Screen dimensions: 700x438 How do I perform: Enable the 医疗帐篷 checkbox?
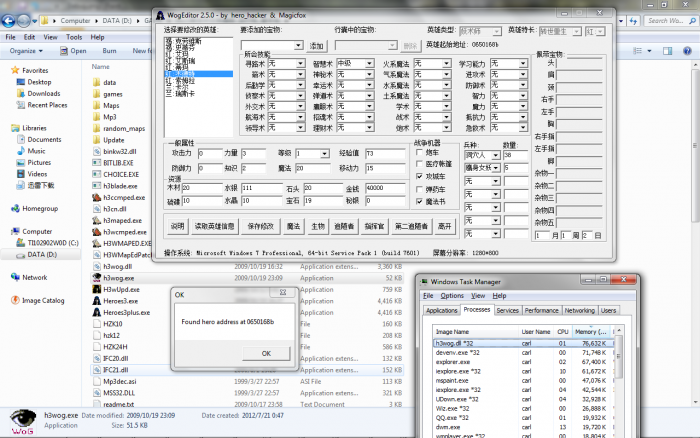tap(418, 164)
